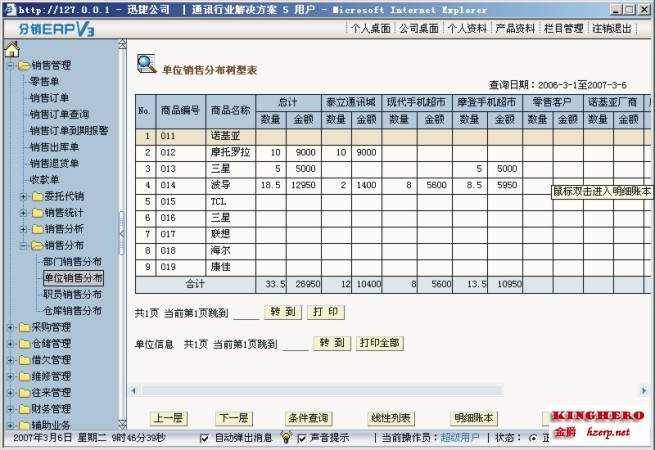Click the 明细账本 button

pos(474,418)
